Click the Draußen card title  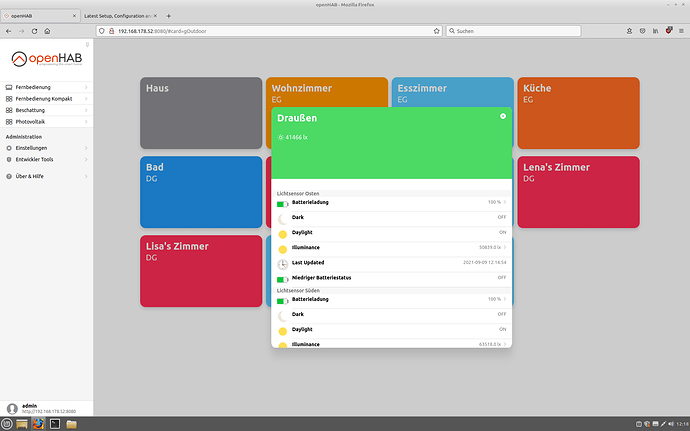[297, 118]
